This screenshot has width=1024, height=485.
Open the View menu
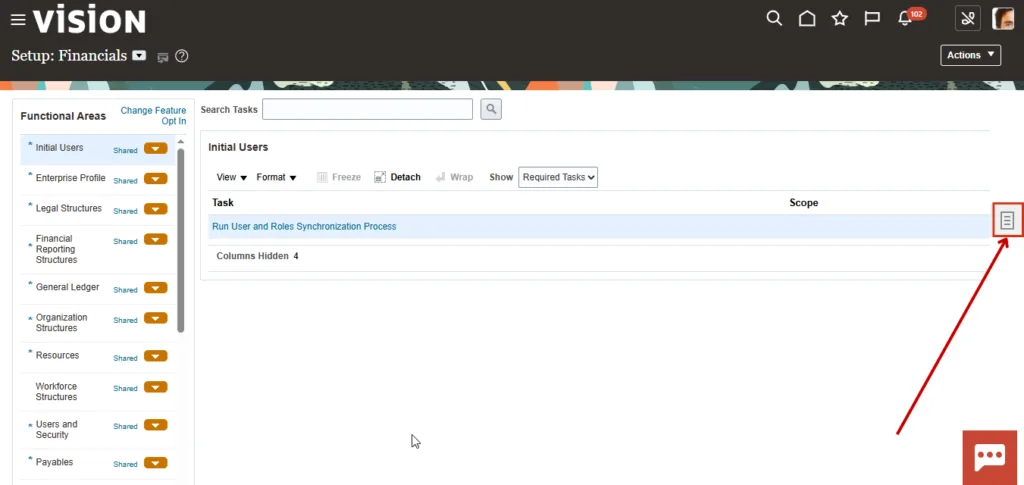tap(232, 177)
